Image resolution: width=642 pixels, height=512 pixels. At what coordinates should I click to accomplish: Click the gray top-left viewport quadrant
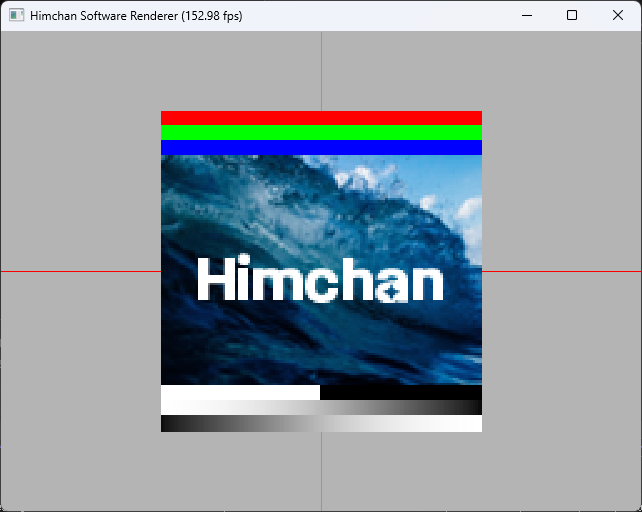tap(80, 150)
